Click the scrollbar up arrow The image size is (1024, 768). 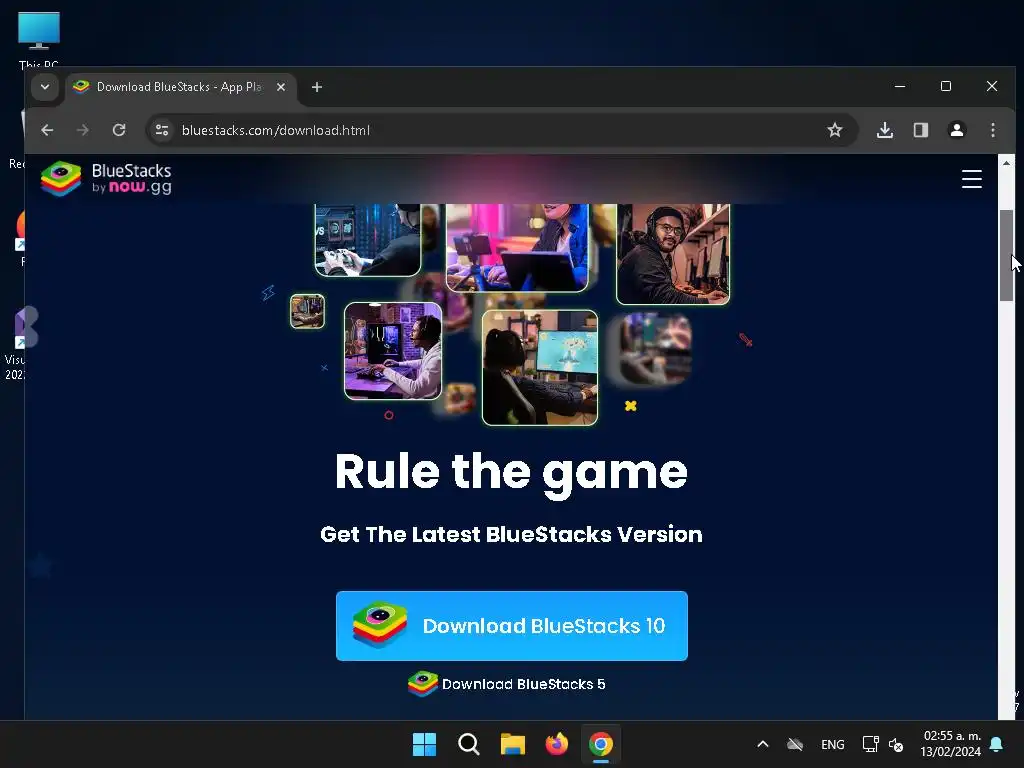pos(1006,163)
